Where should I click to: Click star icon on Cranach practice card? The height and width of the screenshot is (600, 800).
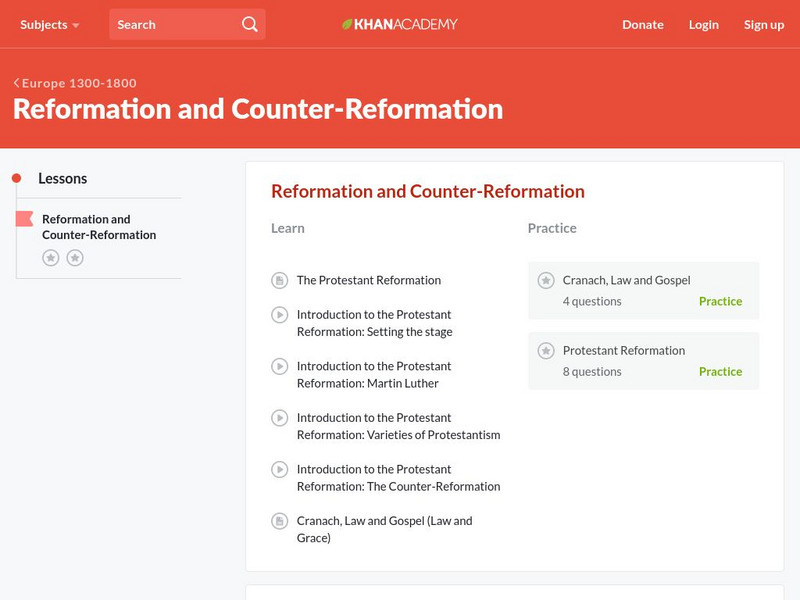[x=546, y=280]
